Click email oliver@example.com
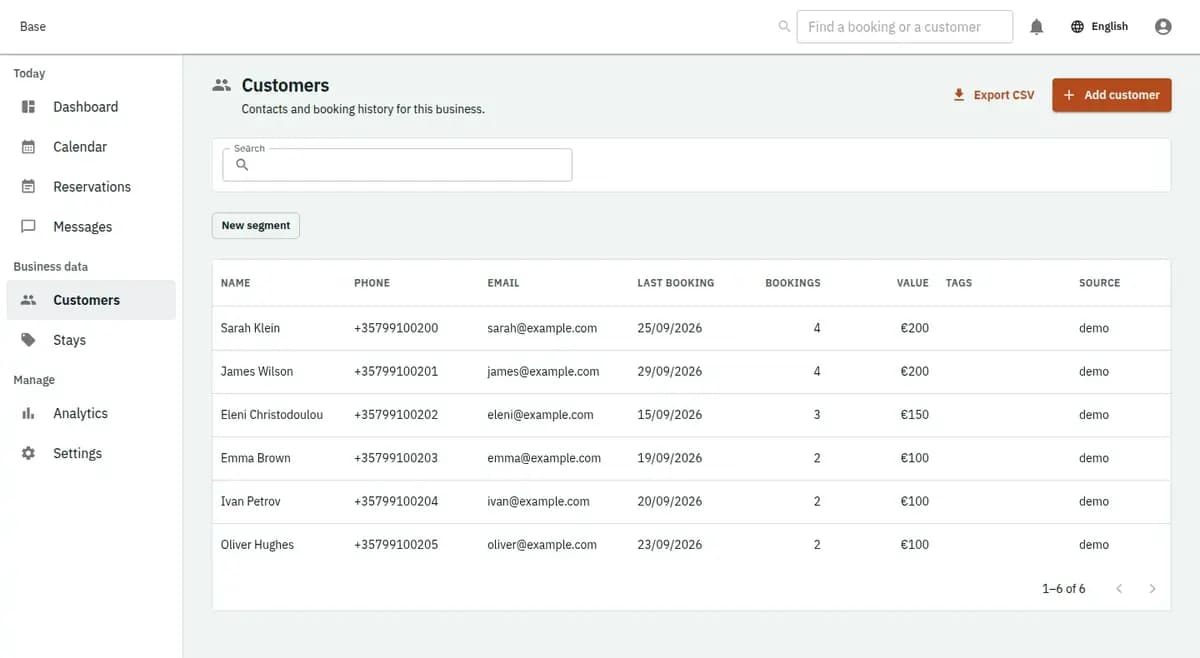This screenshot has width=1200, height=658. pyautogui.click(x=542, y=545)
